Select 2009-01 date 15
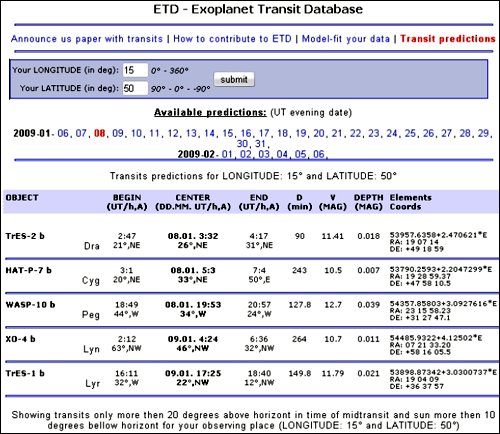Image resolution: width=500 pixels, height=434 pixels. pos(228,133)
